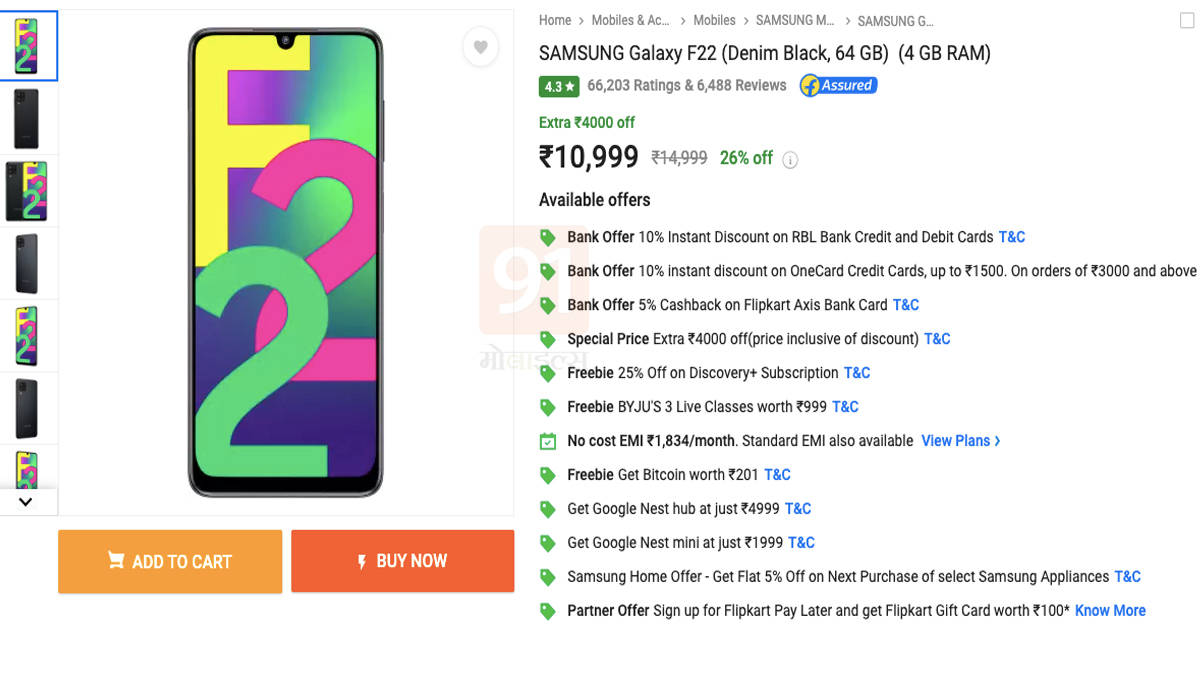Click the Flipkart Assured badge

pos(838,86)
